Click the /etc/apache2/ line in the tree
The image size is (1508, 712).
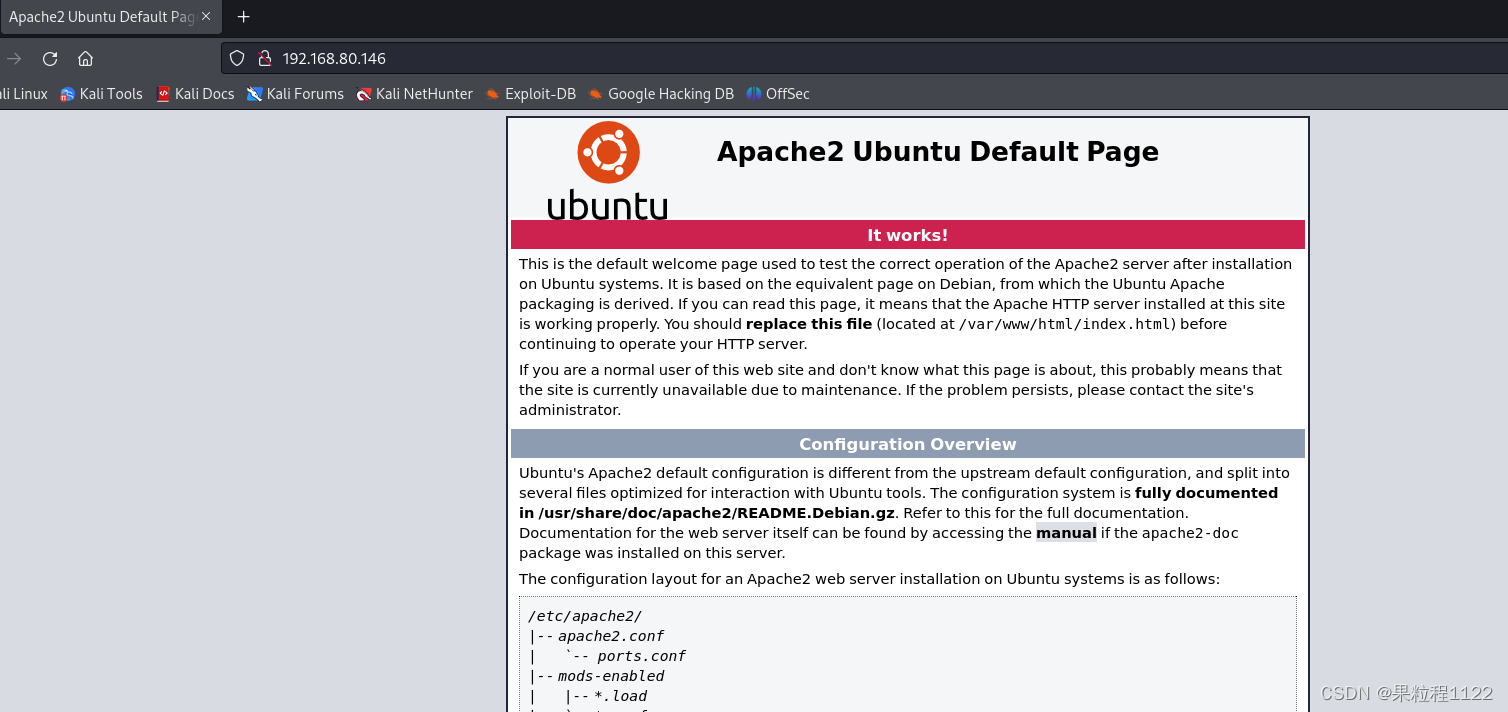pyautogui.click(x=585, y=616)
